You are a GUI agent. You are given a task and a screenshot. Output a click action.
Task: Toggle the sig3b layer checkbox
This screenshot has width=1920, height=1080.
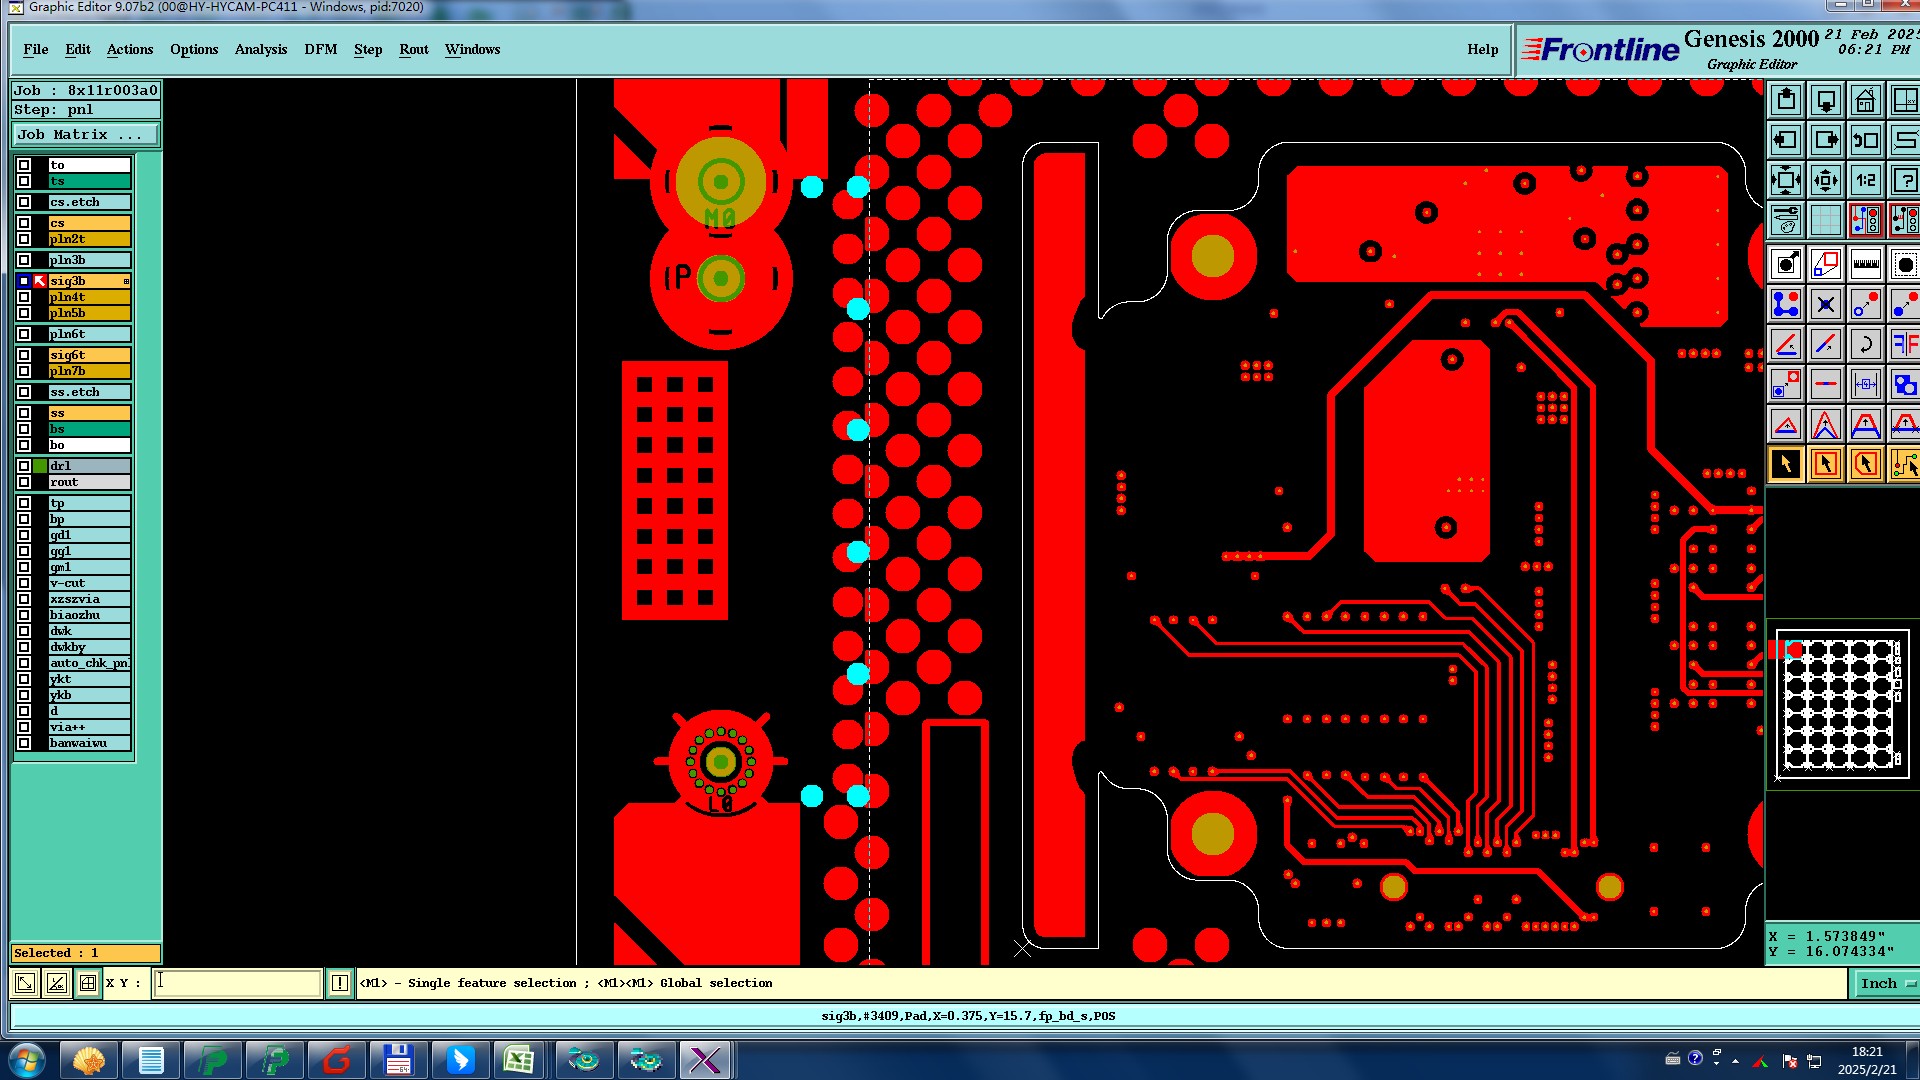[24, 281]
